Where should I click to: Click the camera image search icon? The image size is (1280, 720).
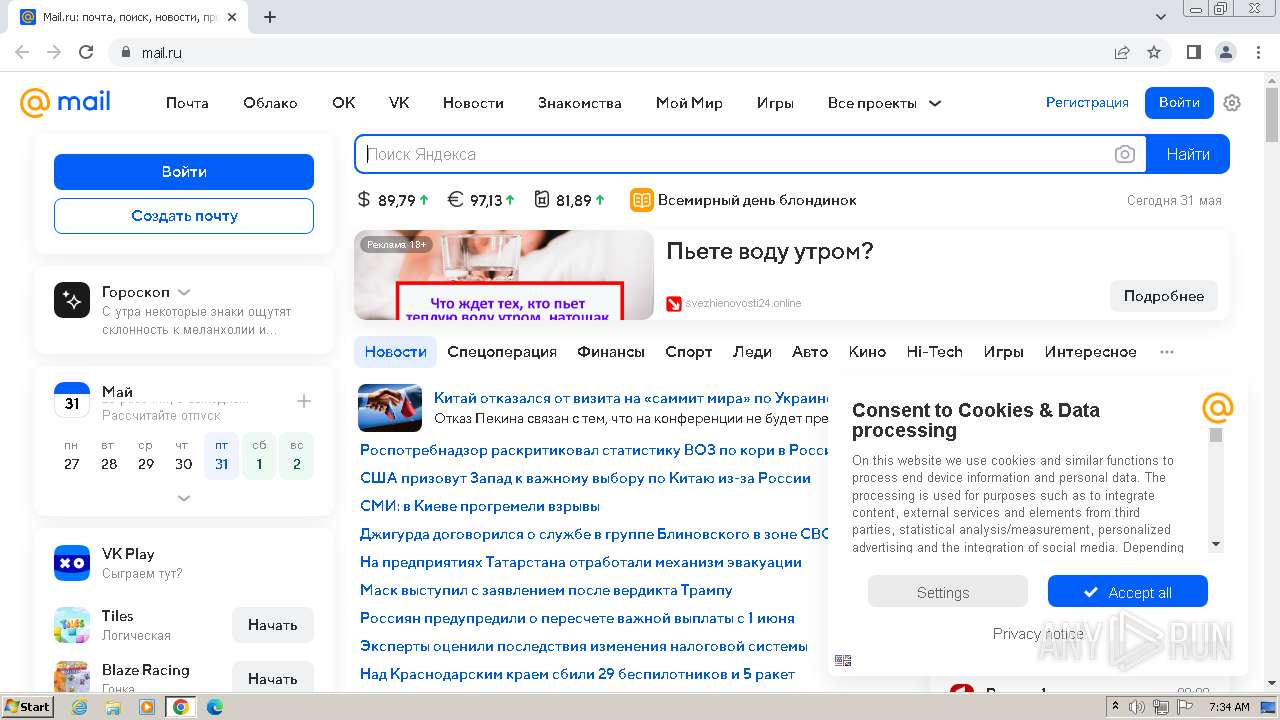coord(1125,154)
